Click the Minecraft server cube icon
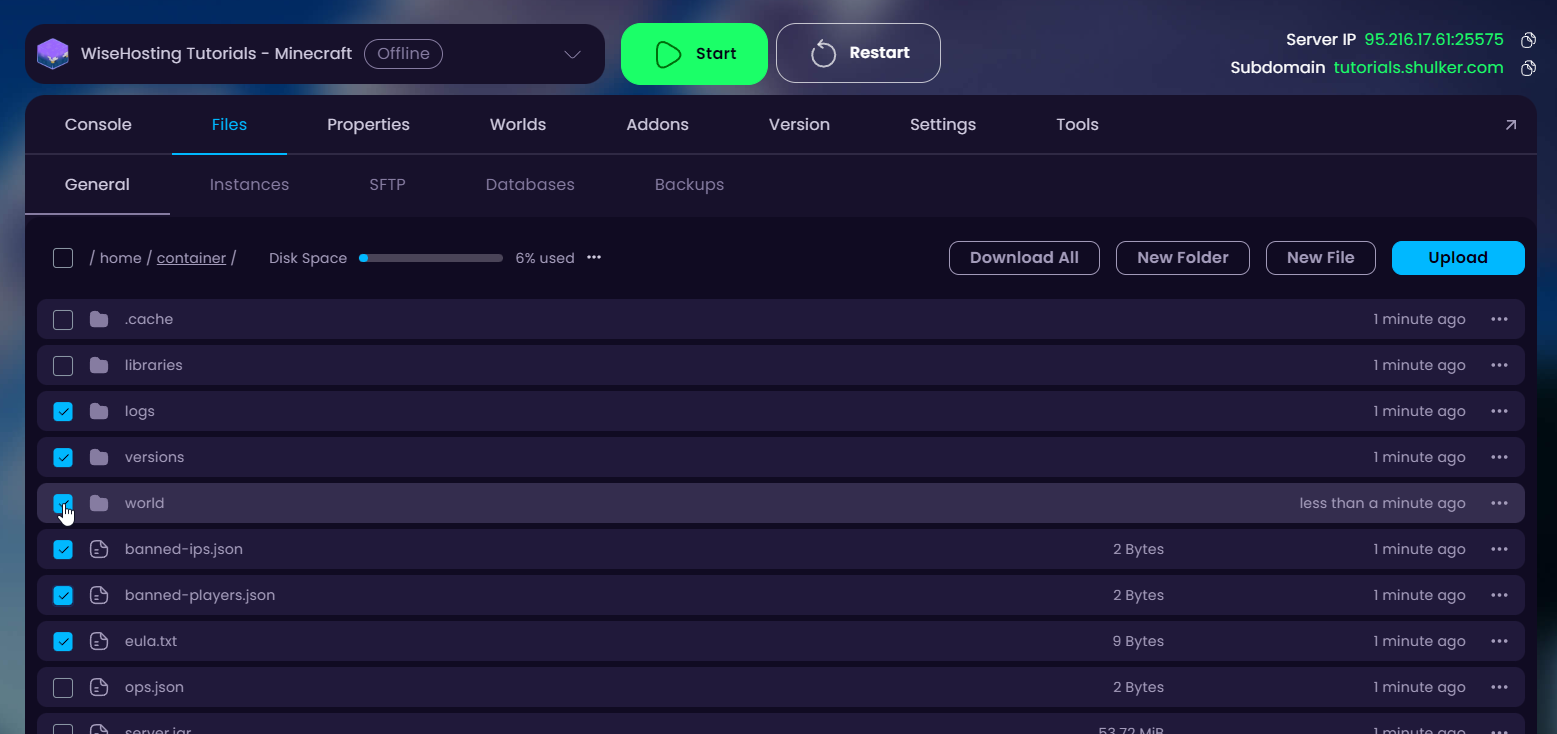Screen dimensions: 1557x734 click(53, 54)
